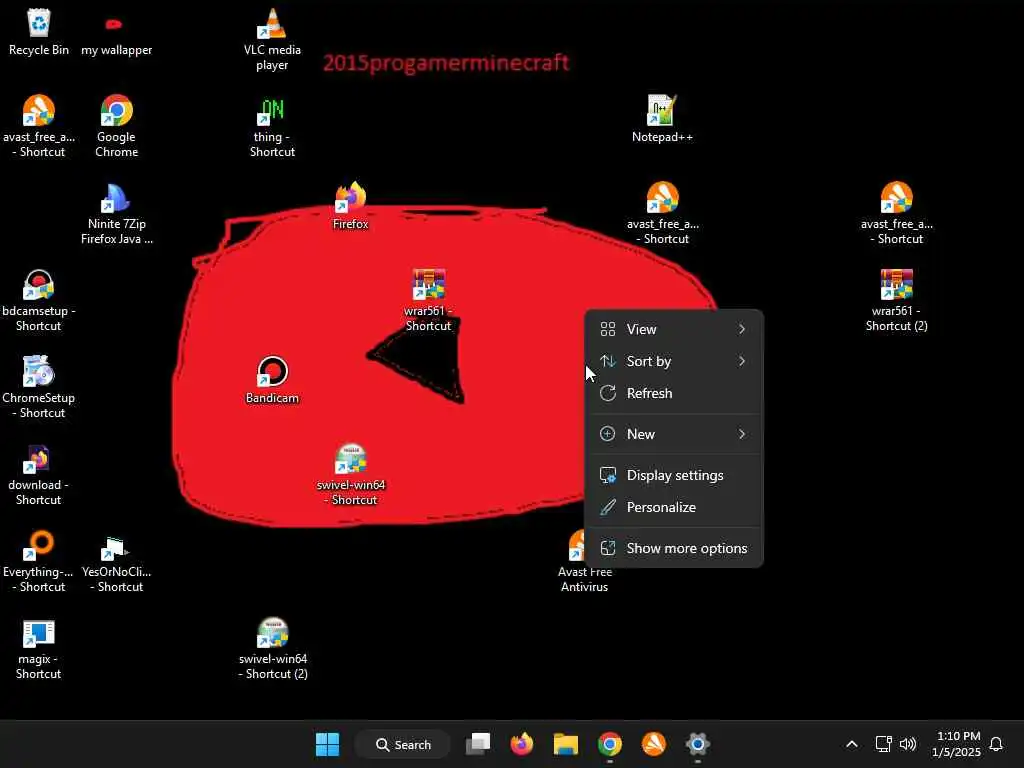This screenshot has height=768, width=1024.
Task: Open Settings gear in the taskbar
Action: (x=697, y=744)
